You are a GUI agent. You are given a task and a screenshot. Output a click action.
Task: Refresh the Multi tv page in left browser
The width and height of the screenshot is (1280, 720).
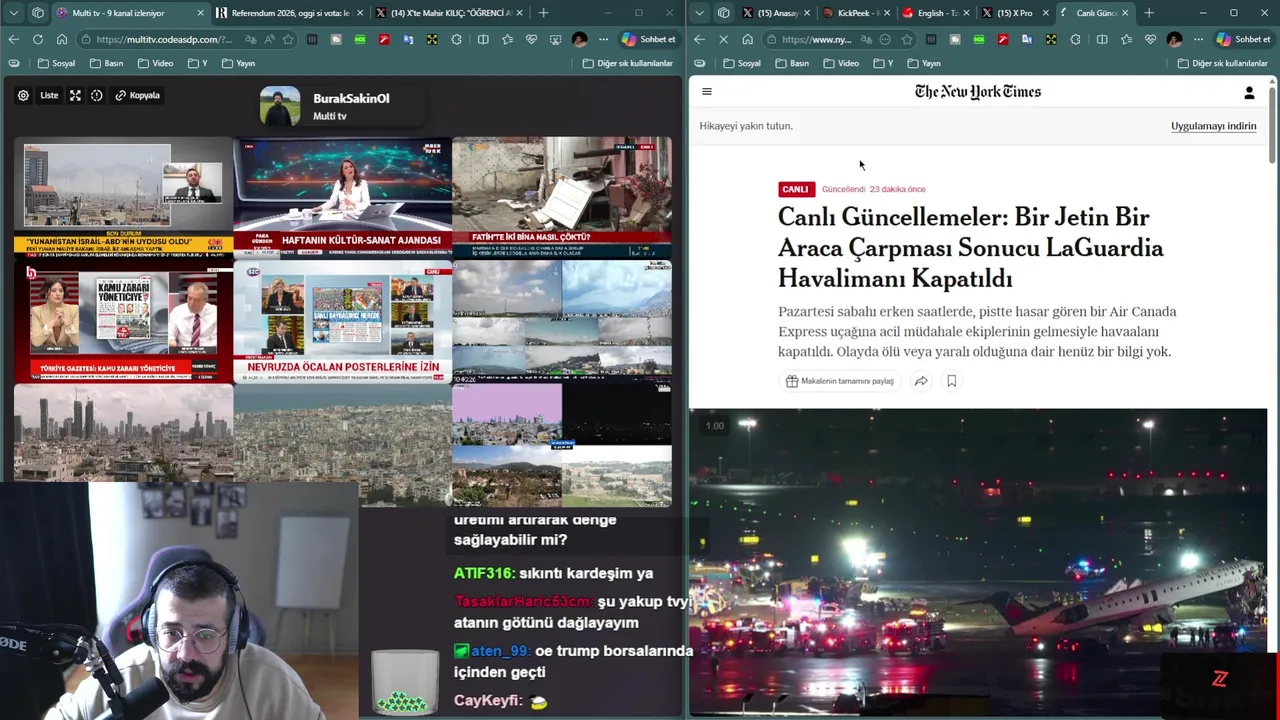tap(37, 39)
